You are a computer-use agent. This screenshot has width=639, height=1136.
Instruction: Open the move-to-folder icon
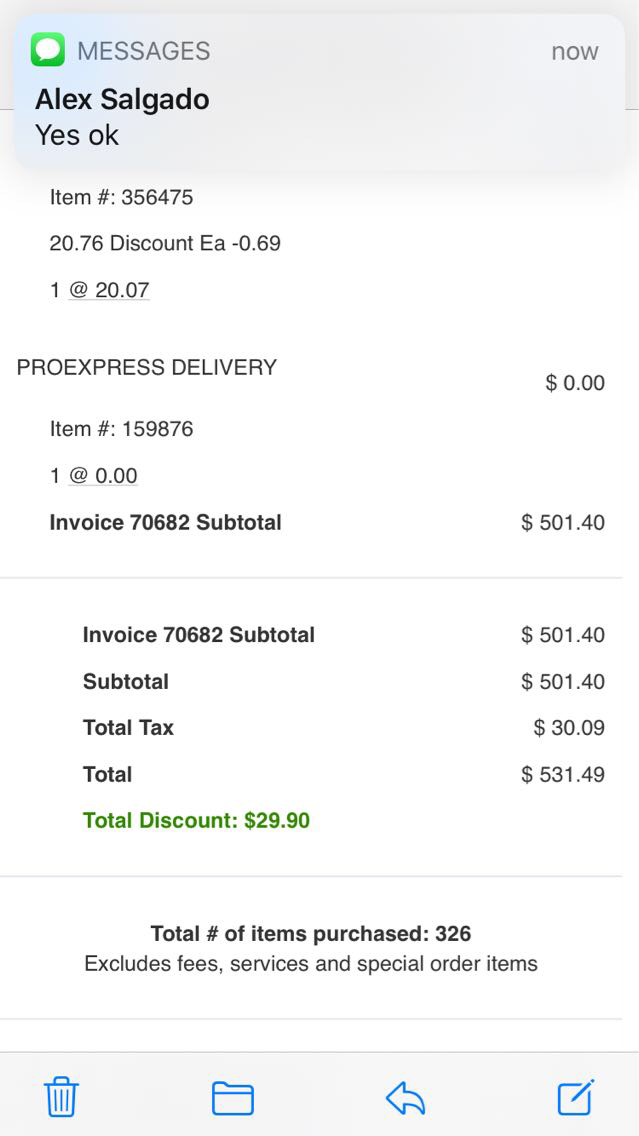coord(233,1098)
